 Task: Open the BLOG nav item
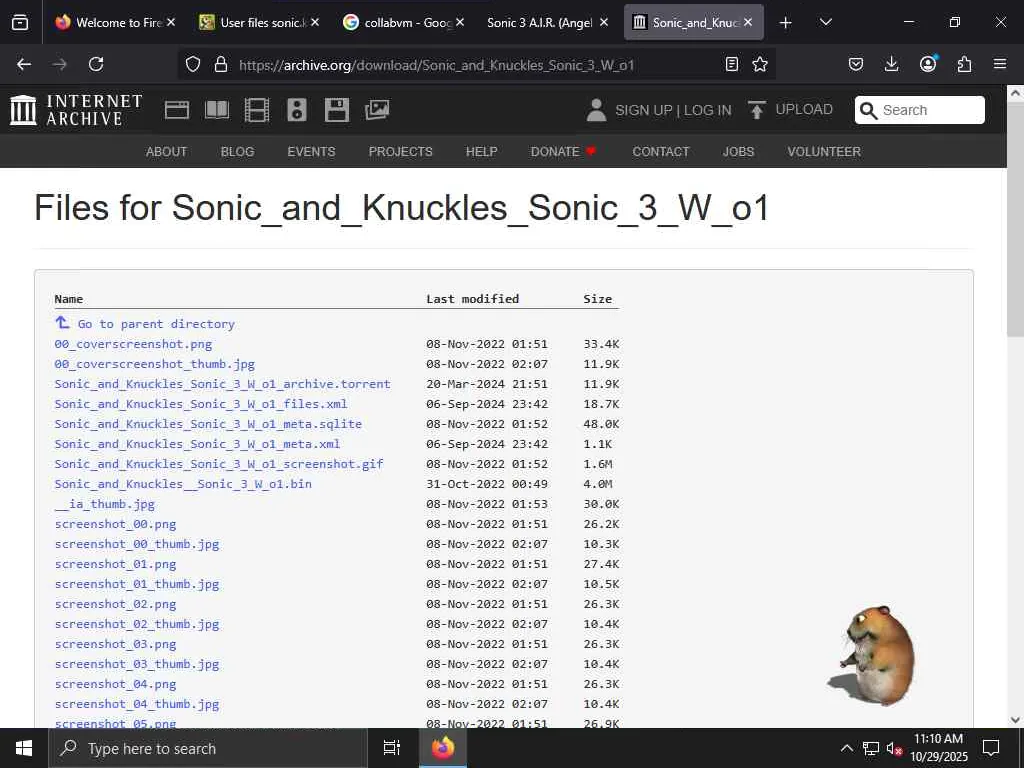237,152
